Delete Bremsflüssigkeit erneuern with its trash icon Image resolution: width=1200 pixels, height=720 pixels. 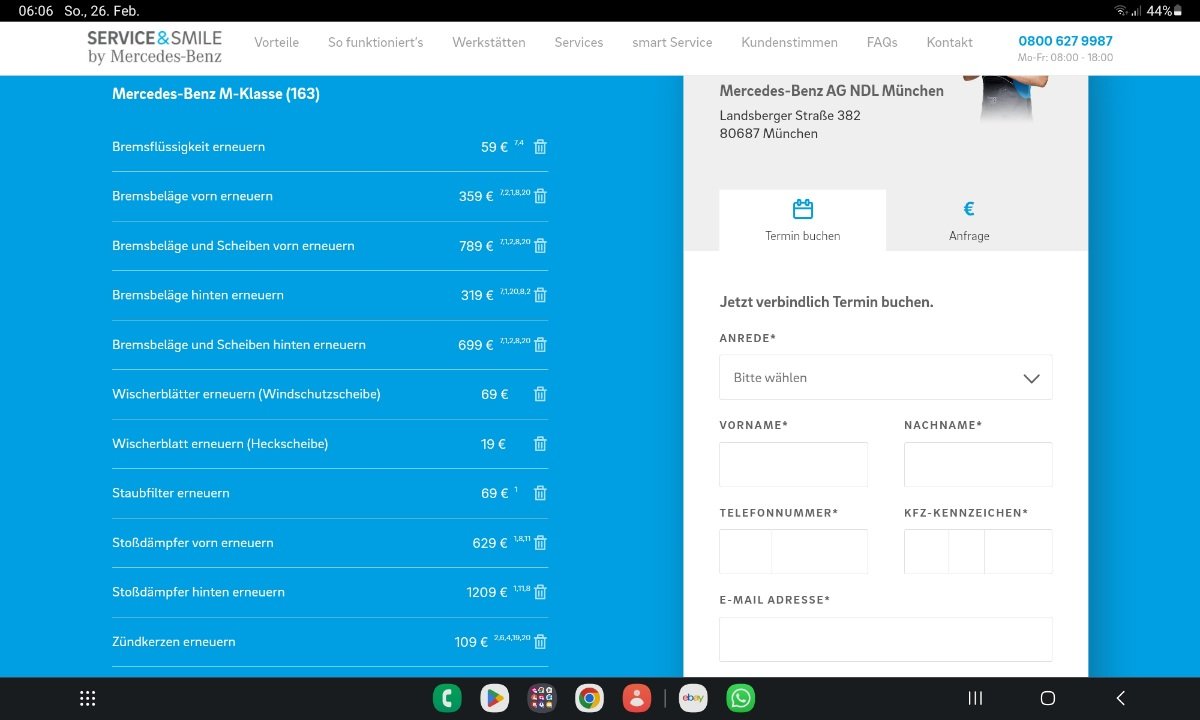[x=540, y=147]
